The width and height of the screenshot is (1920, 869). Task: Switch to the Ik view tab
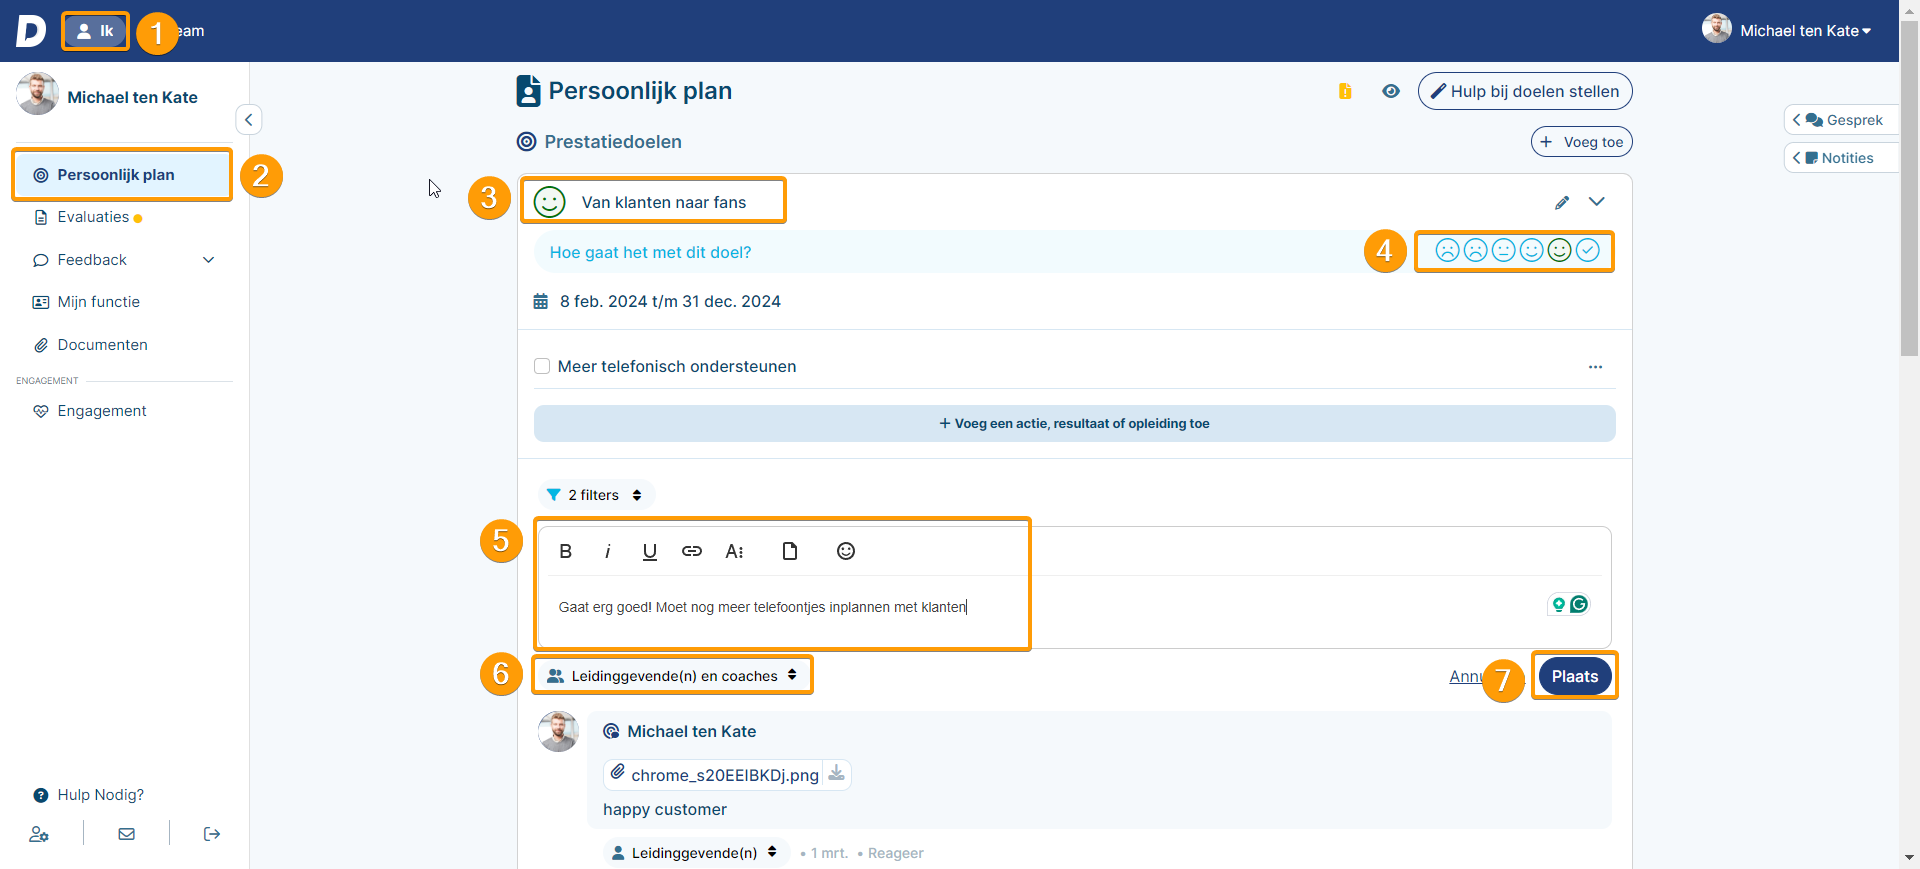[96, 31]
